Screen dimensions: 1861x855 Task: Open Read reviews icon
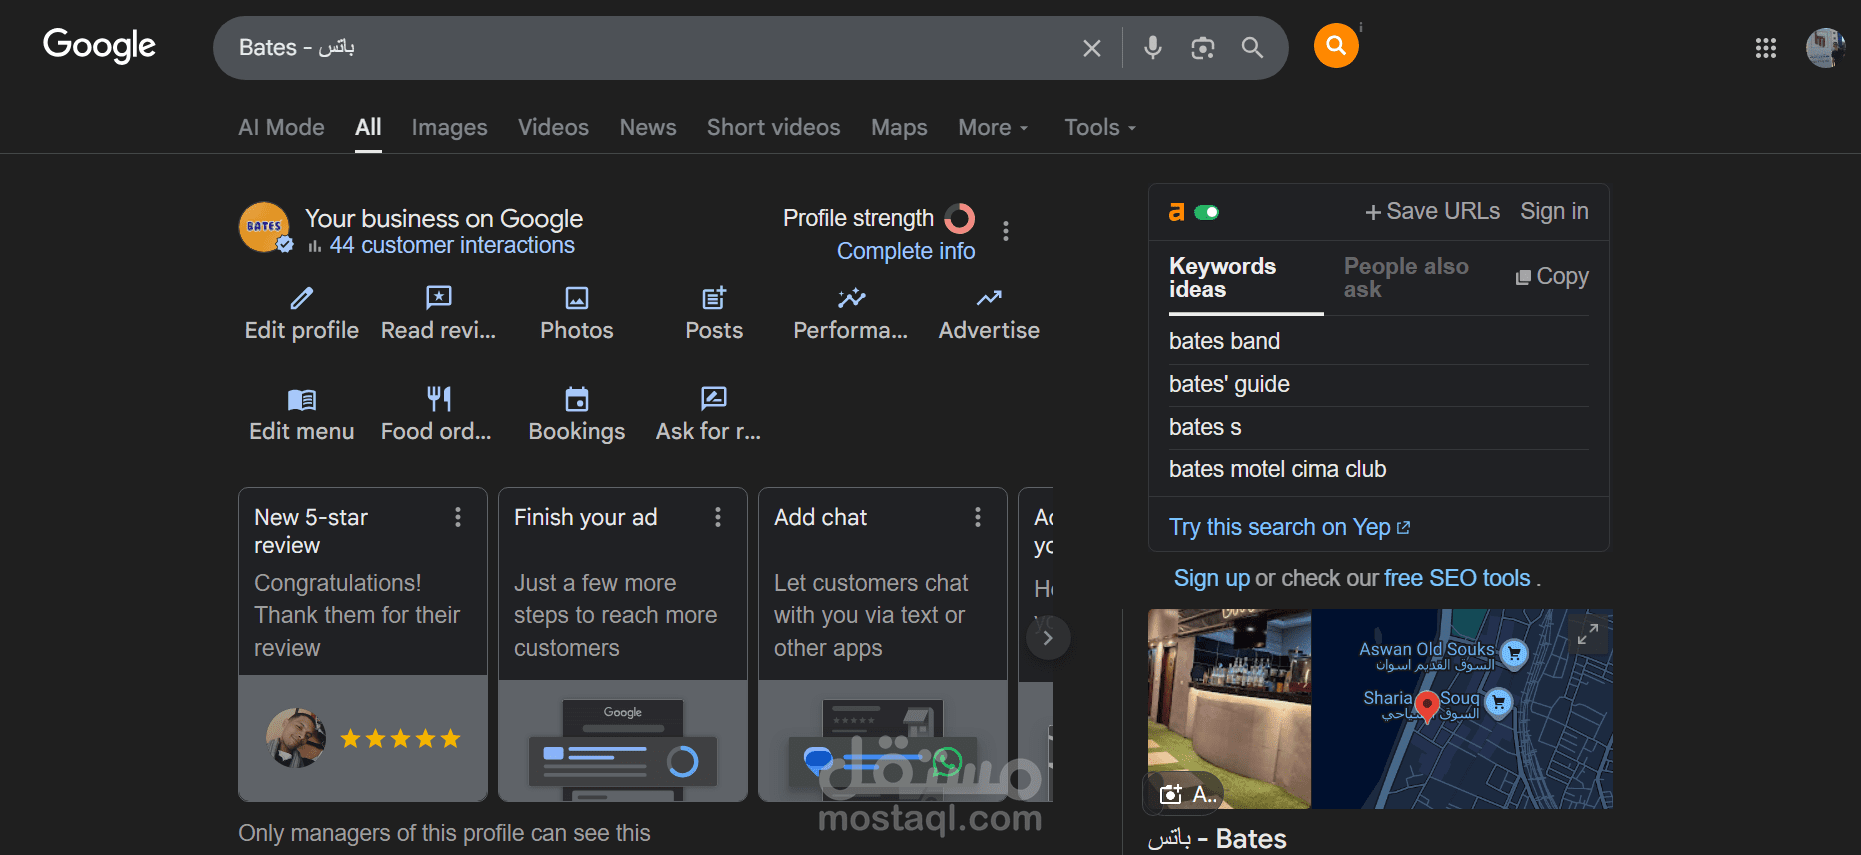coord(439,298)
